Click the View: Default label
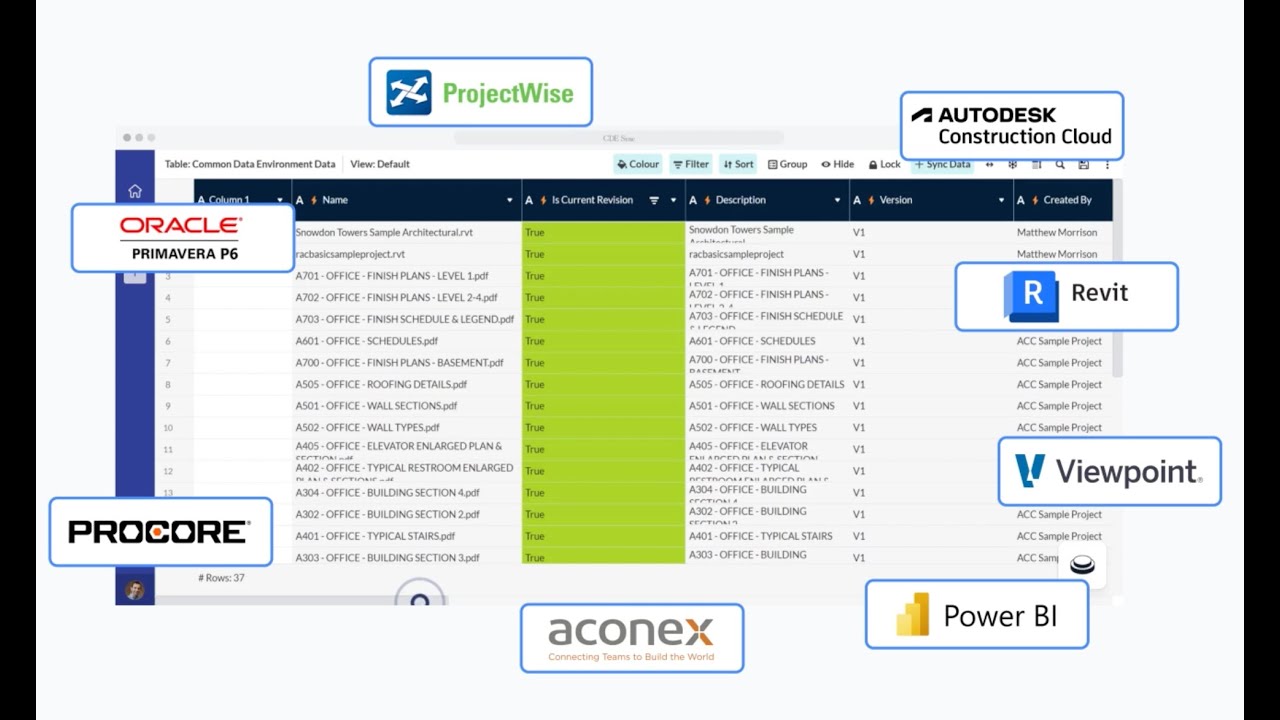 click(x=380, y=164)
